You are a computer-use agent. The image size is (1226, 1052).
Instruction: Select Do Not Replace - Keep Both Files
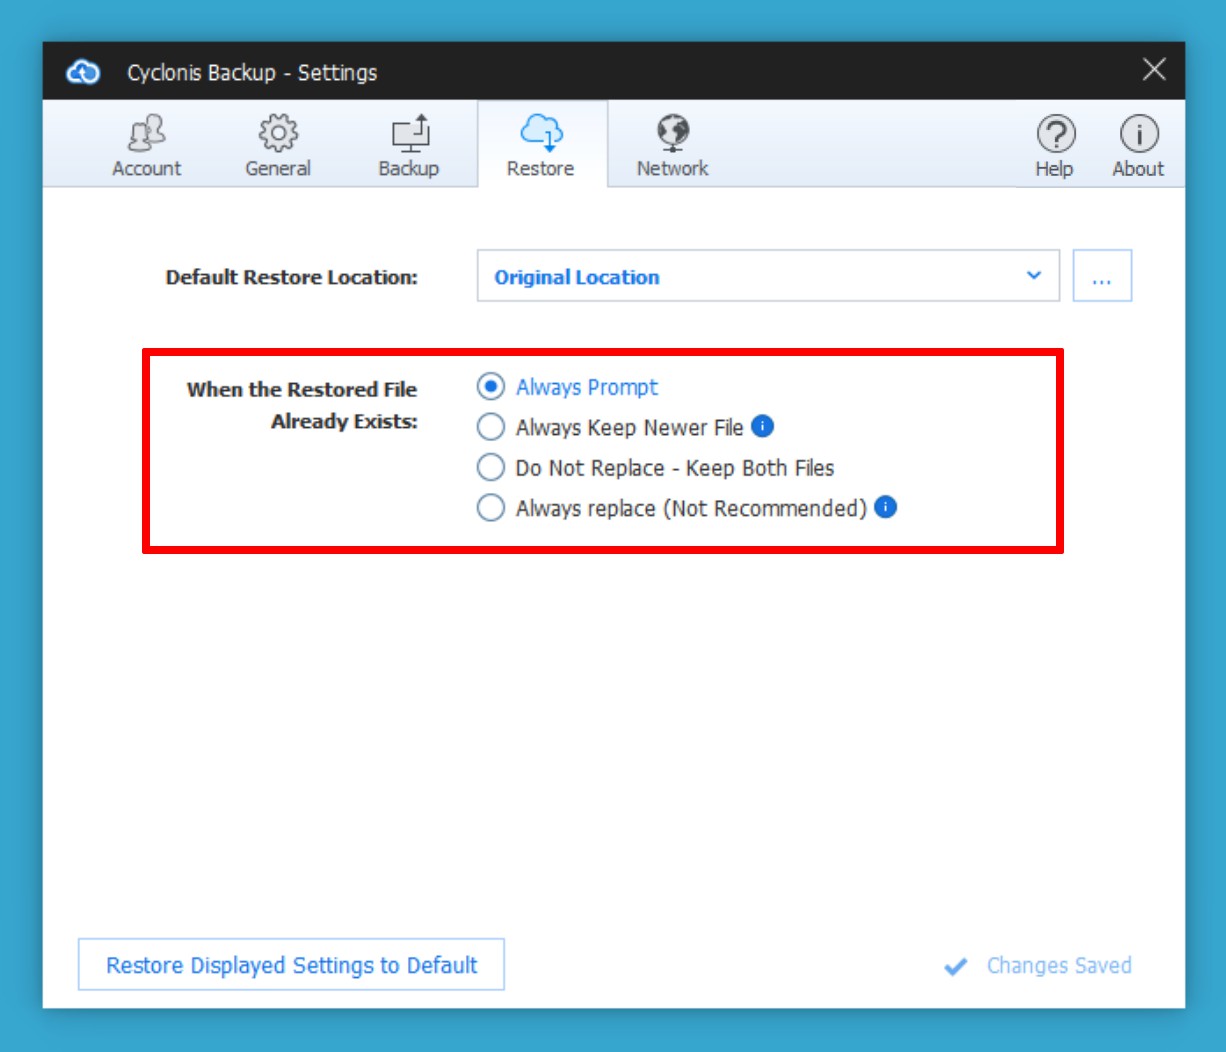point(490,468)
